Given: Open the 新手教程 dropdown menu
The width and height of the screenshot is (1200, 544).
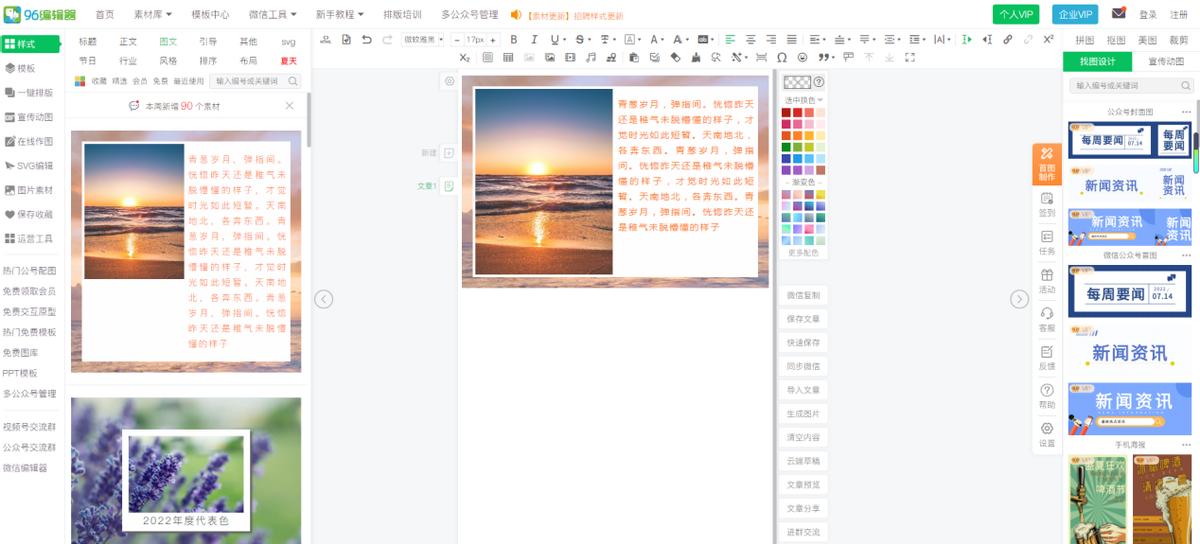Looking at the screenshot, I should click(339, 15).
